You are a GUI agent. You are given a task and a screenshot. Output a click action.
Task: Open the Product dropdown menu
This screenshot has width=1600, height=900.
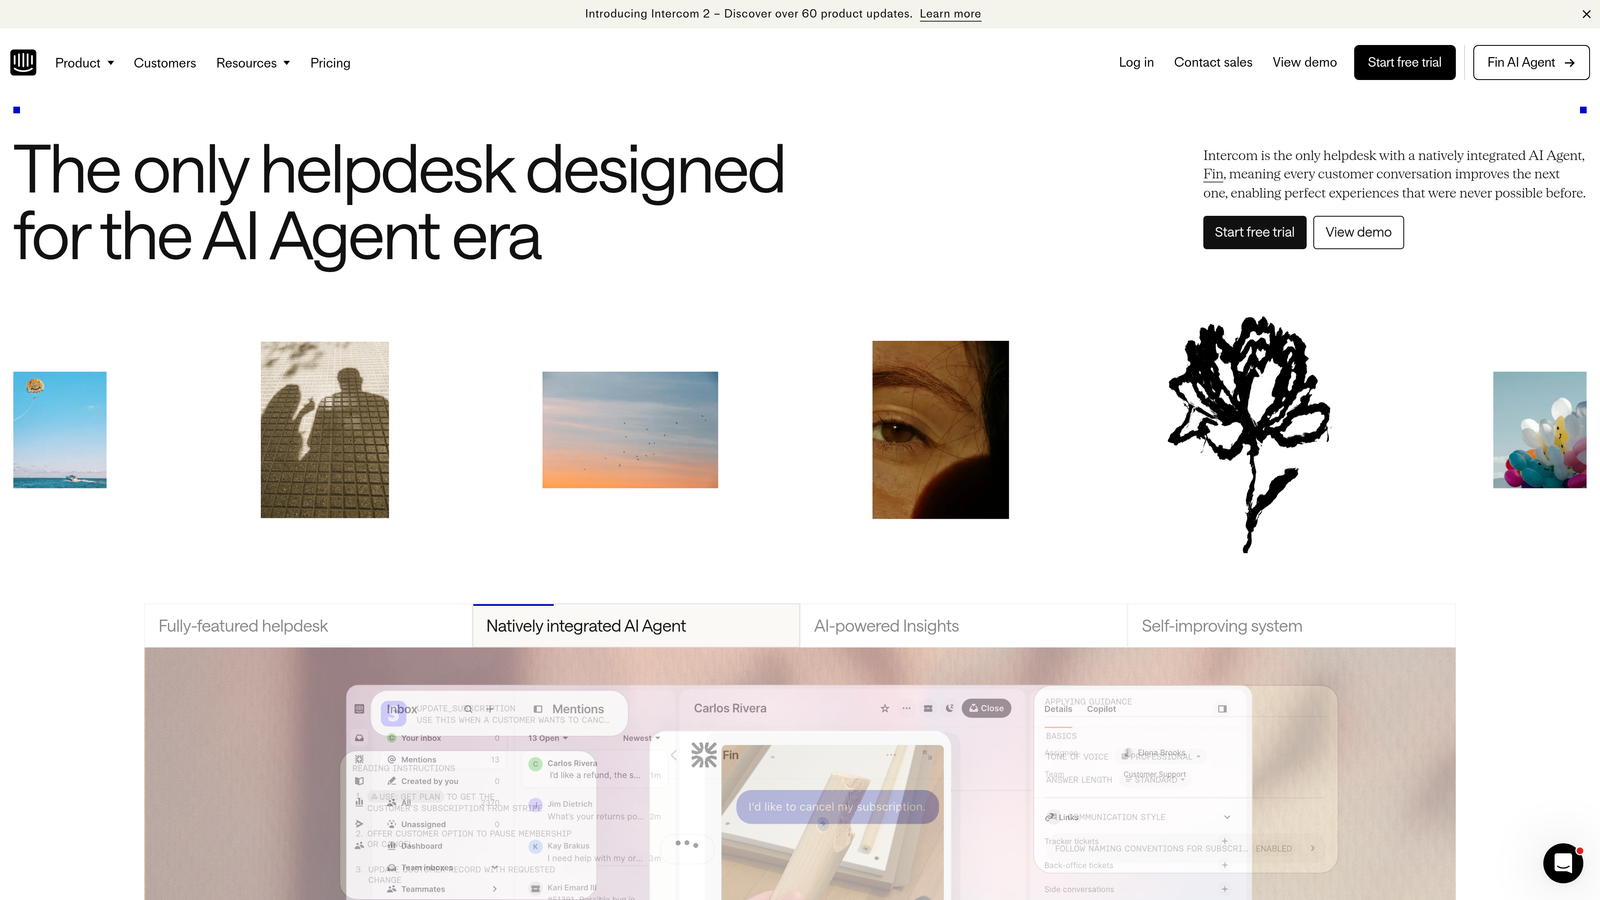click(x=85, y=63)
